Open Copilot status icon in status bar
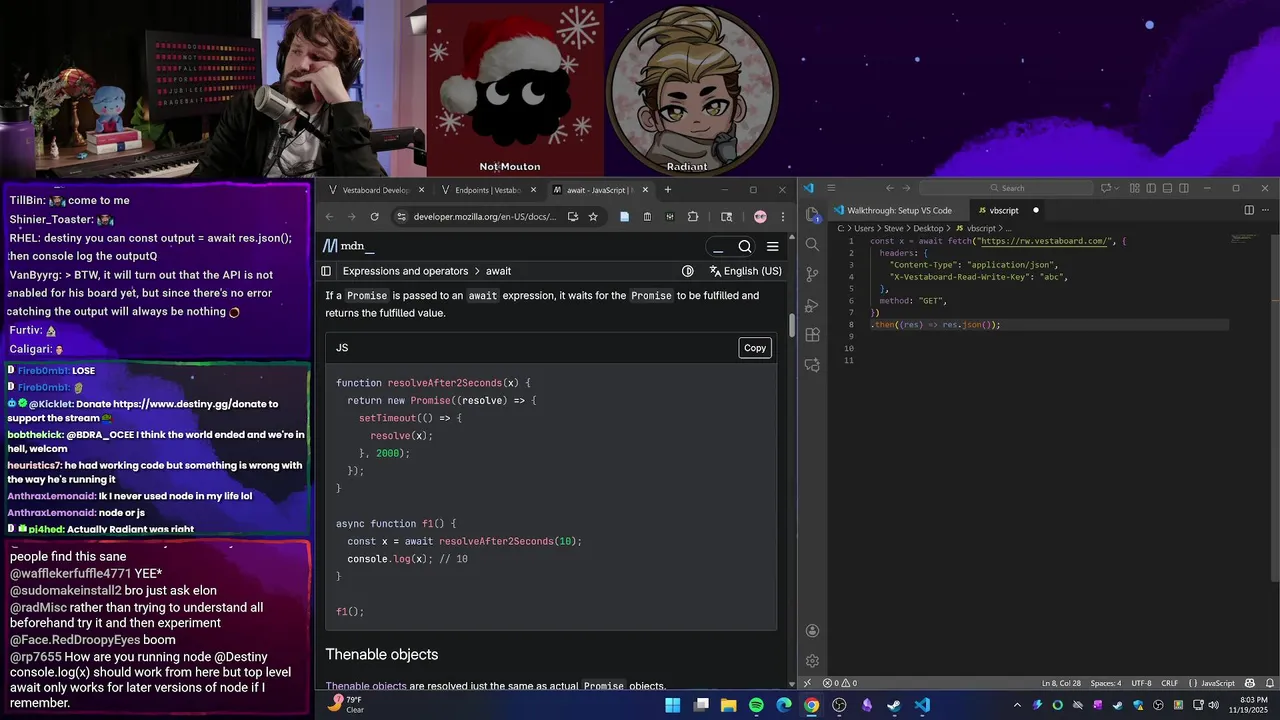1280x720 pixels. point(1248,683)
